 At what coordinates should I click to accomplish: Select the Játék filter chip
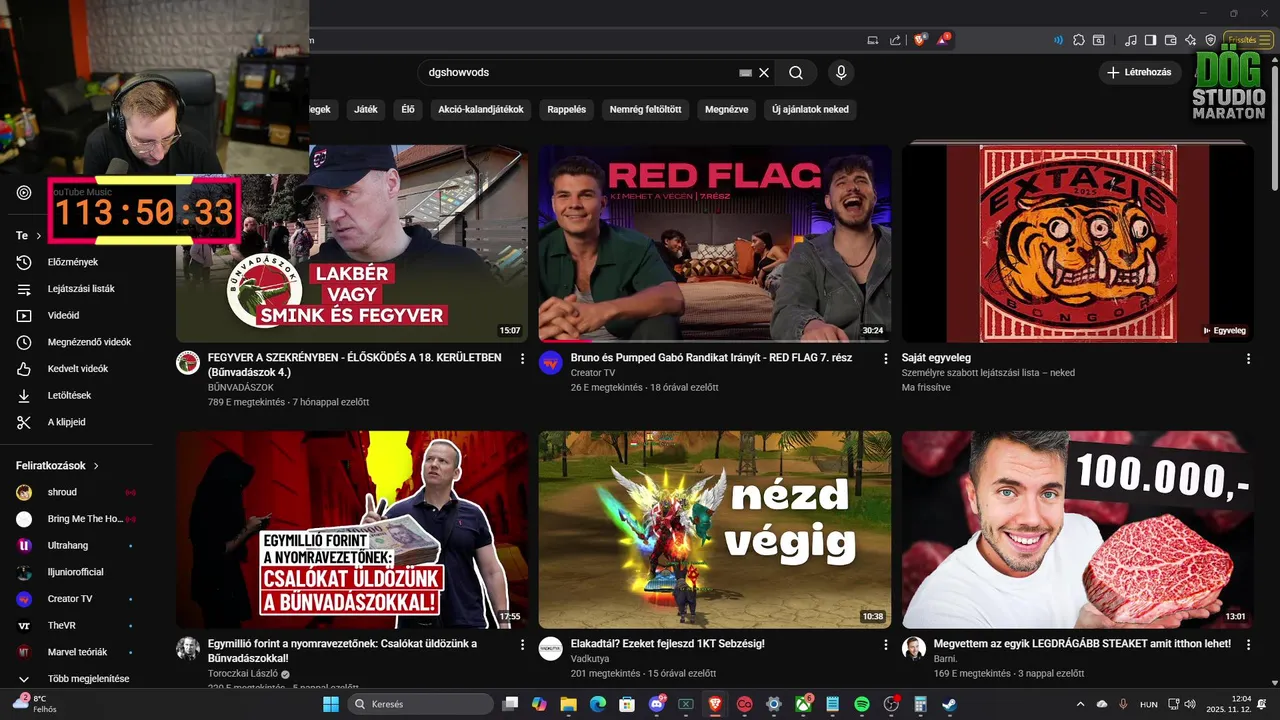(366, 109)
